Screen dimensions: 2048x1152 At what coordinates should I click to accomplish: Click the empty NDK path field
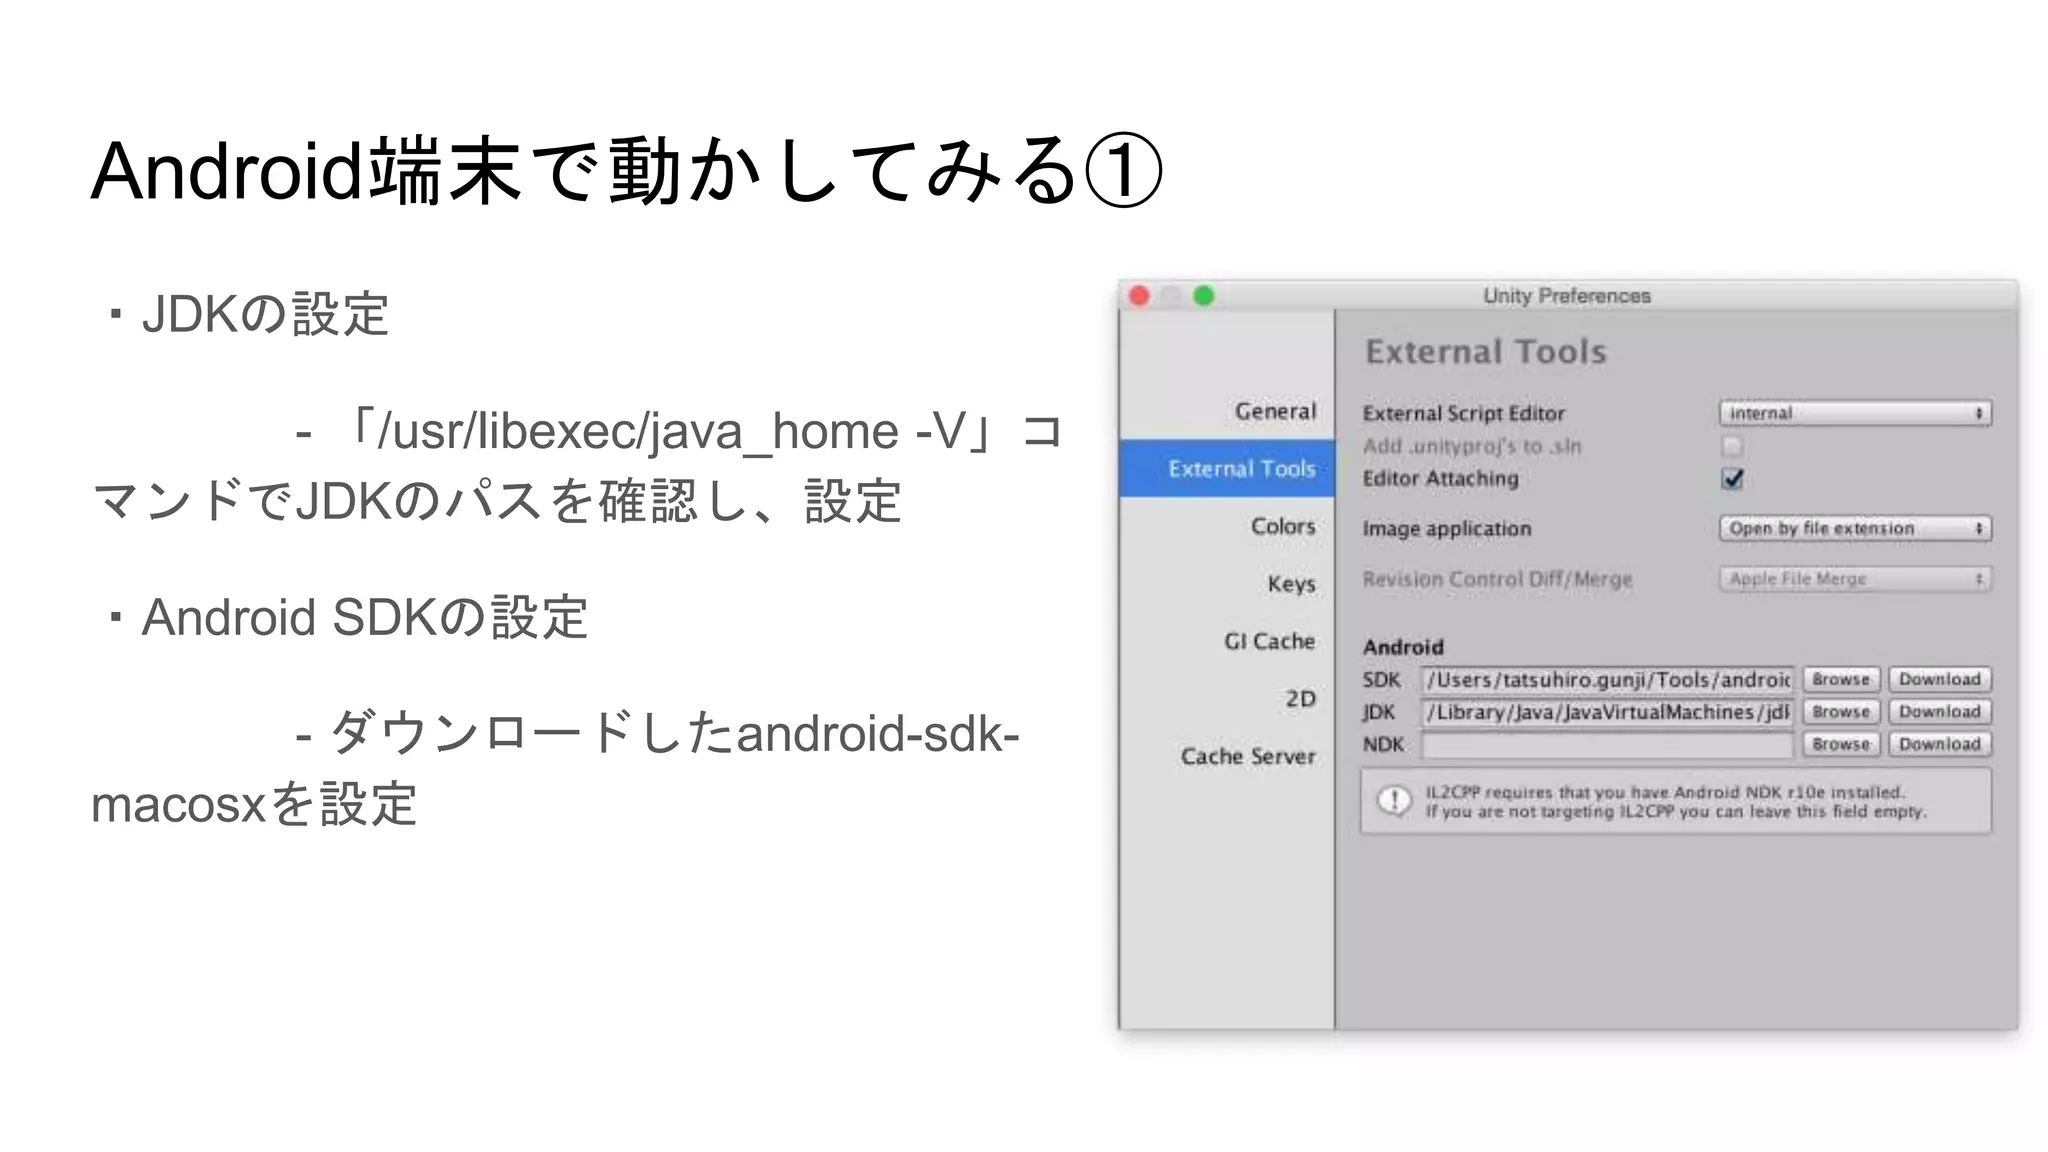click(1607, 745)
